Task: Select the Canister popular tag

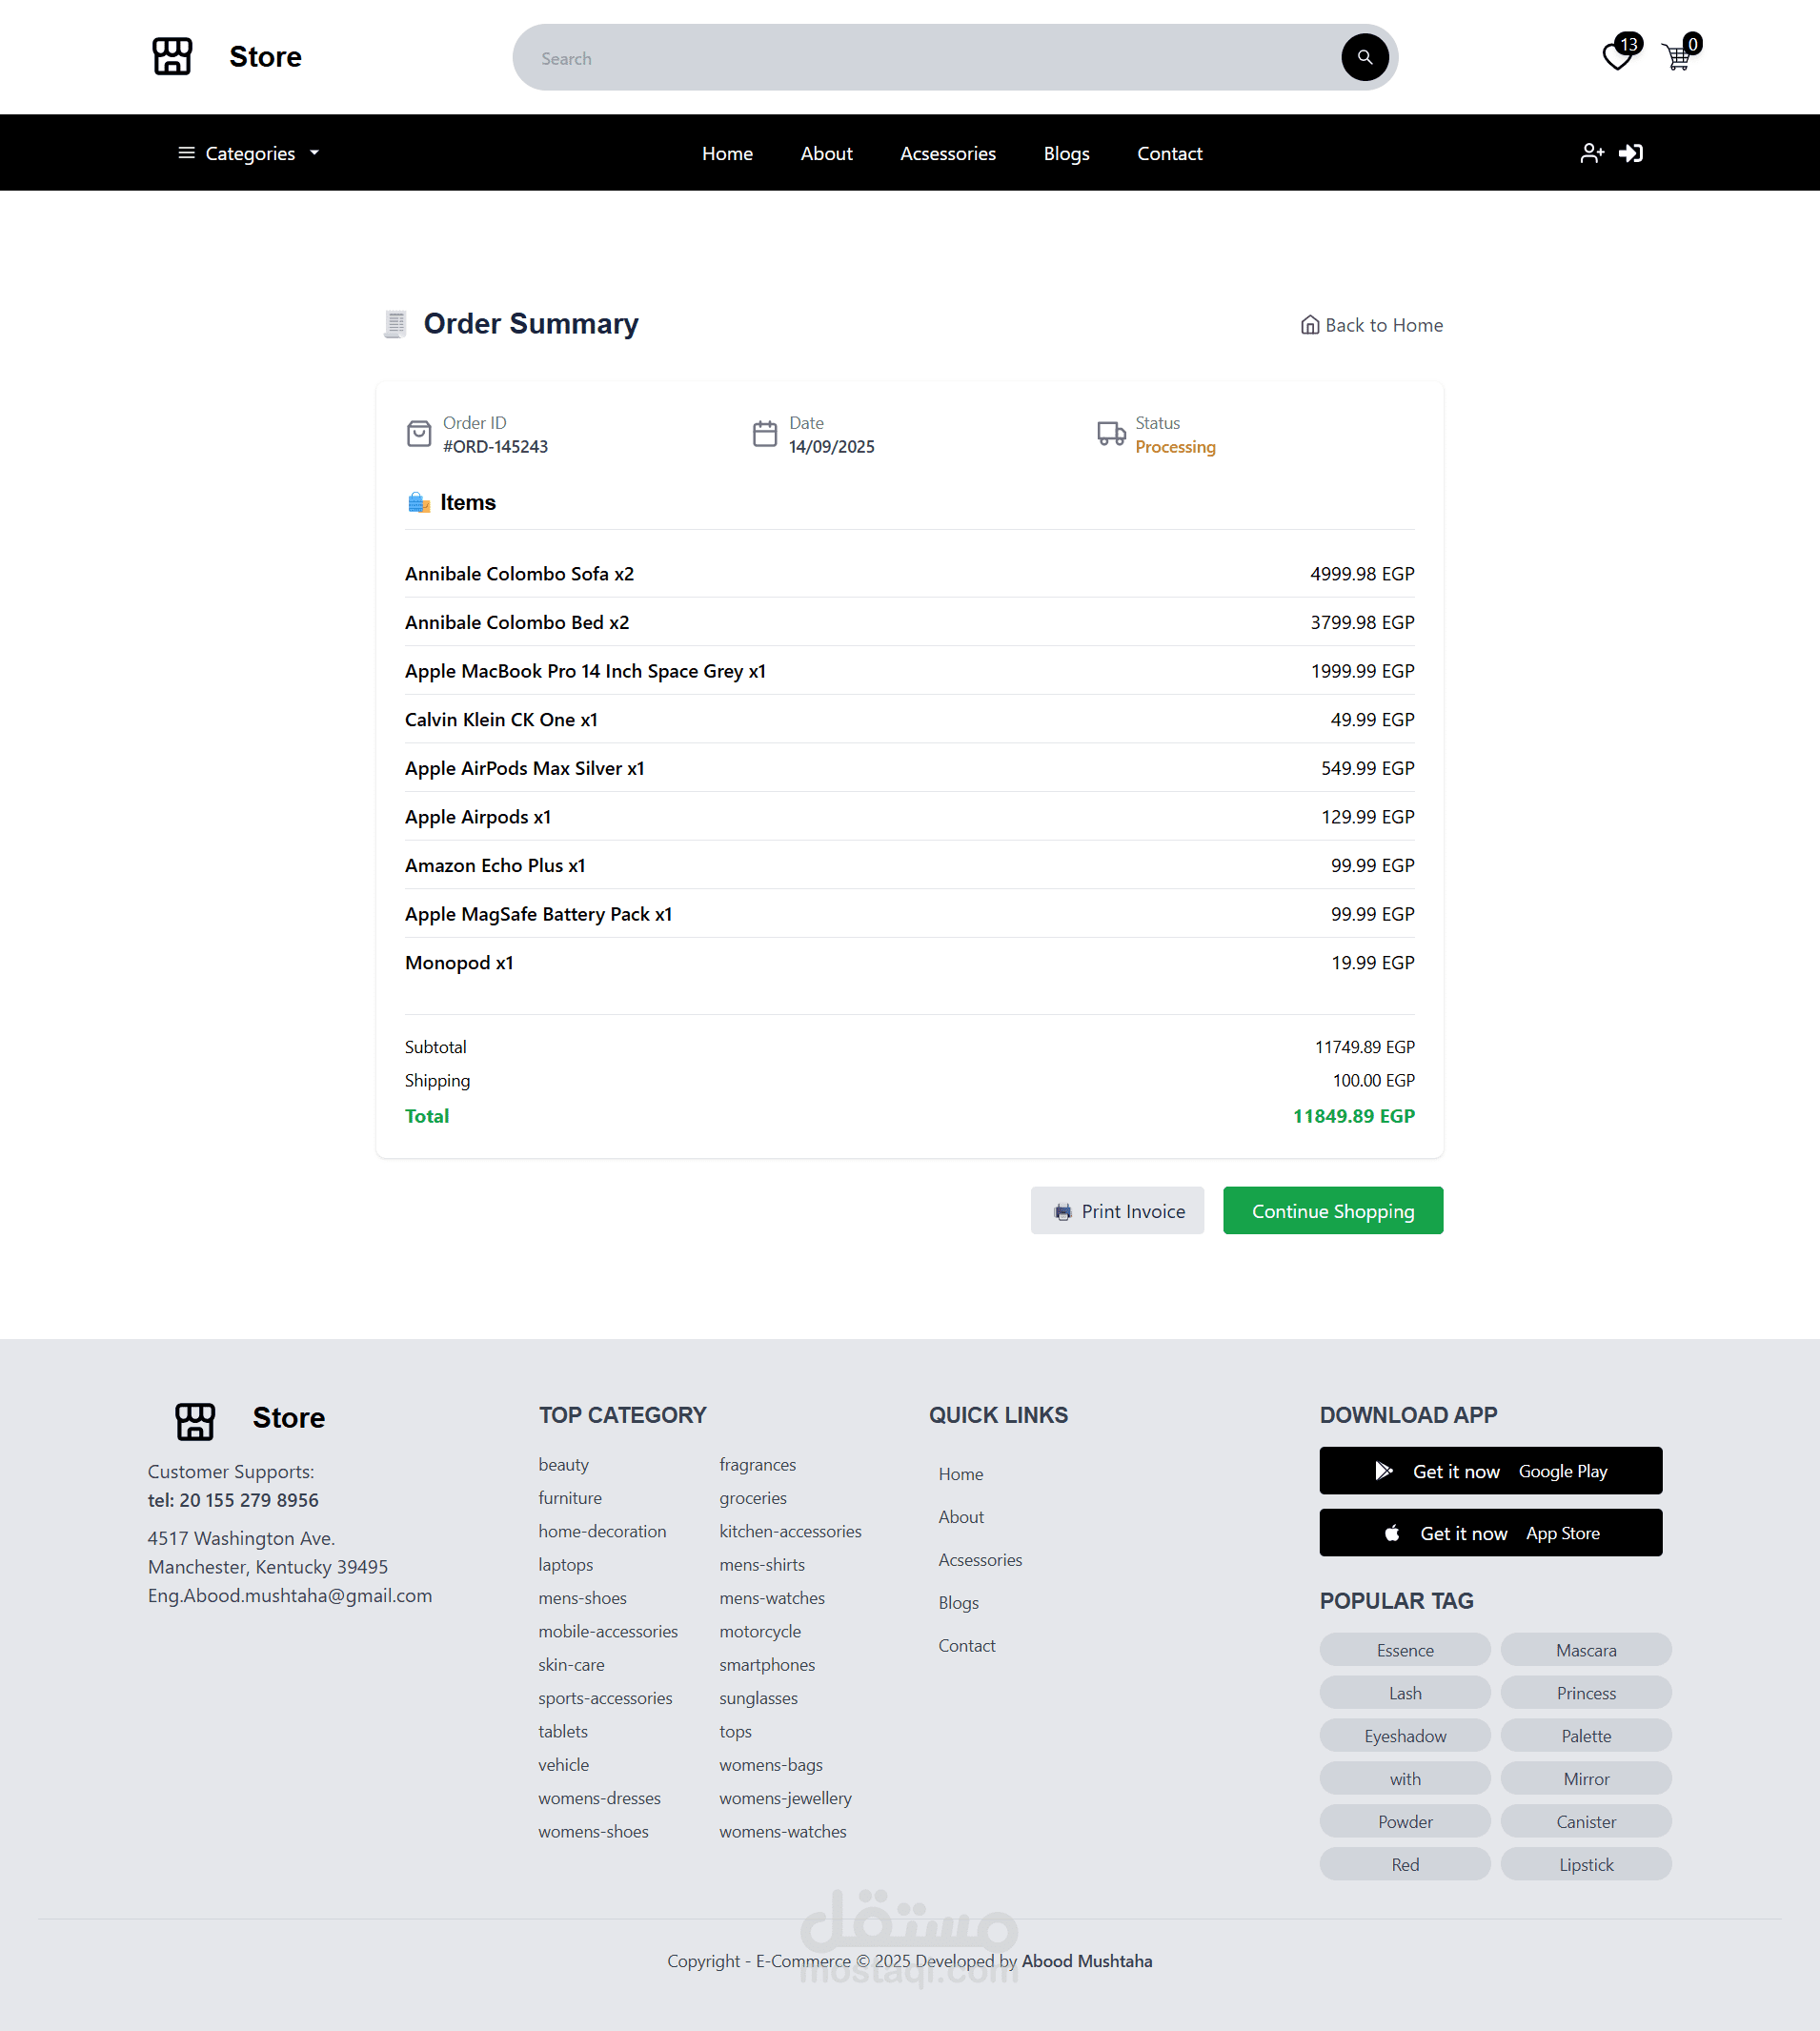Action: point(1585,1821)
